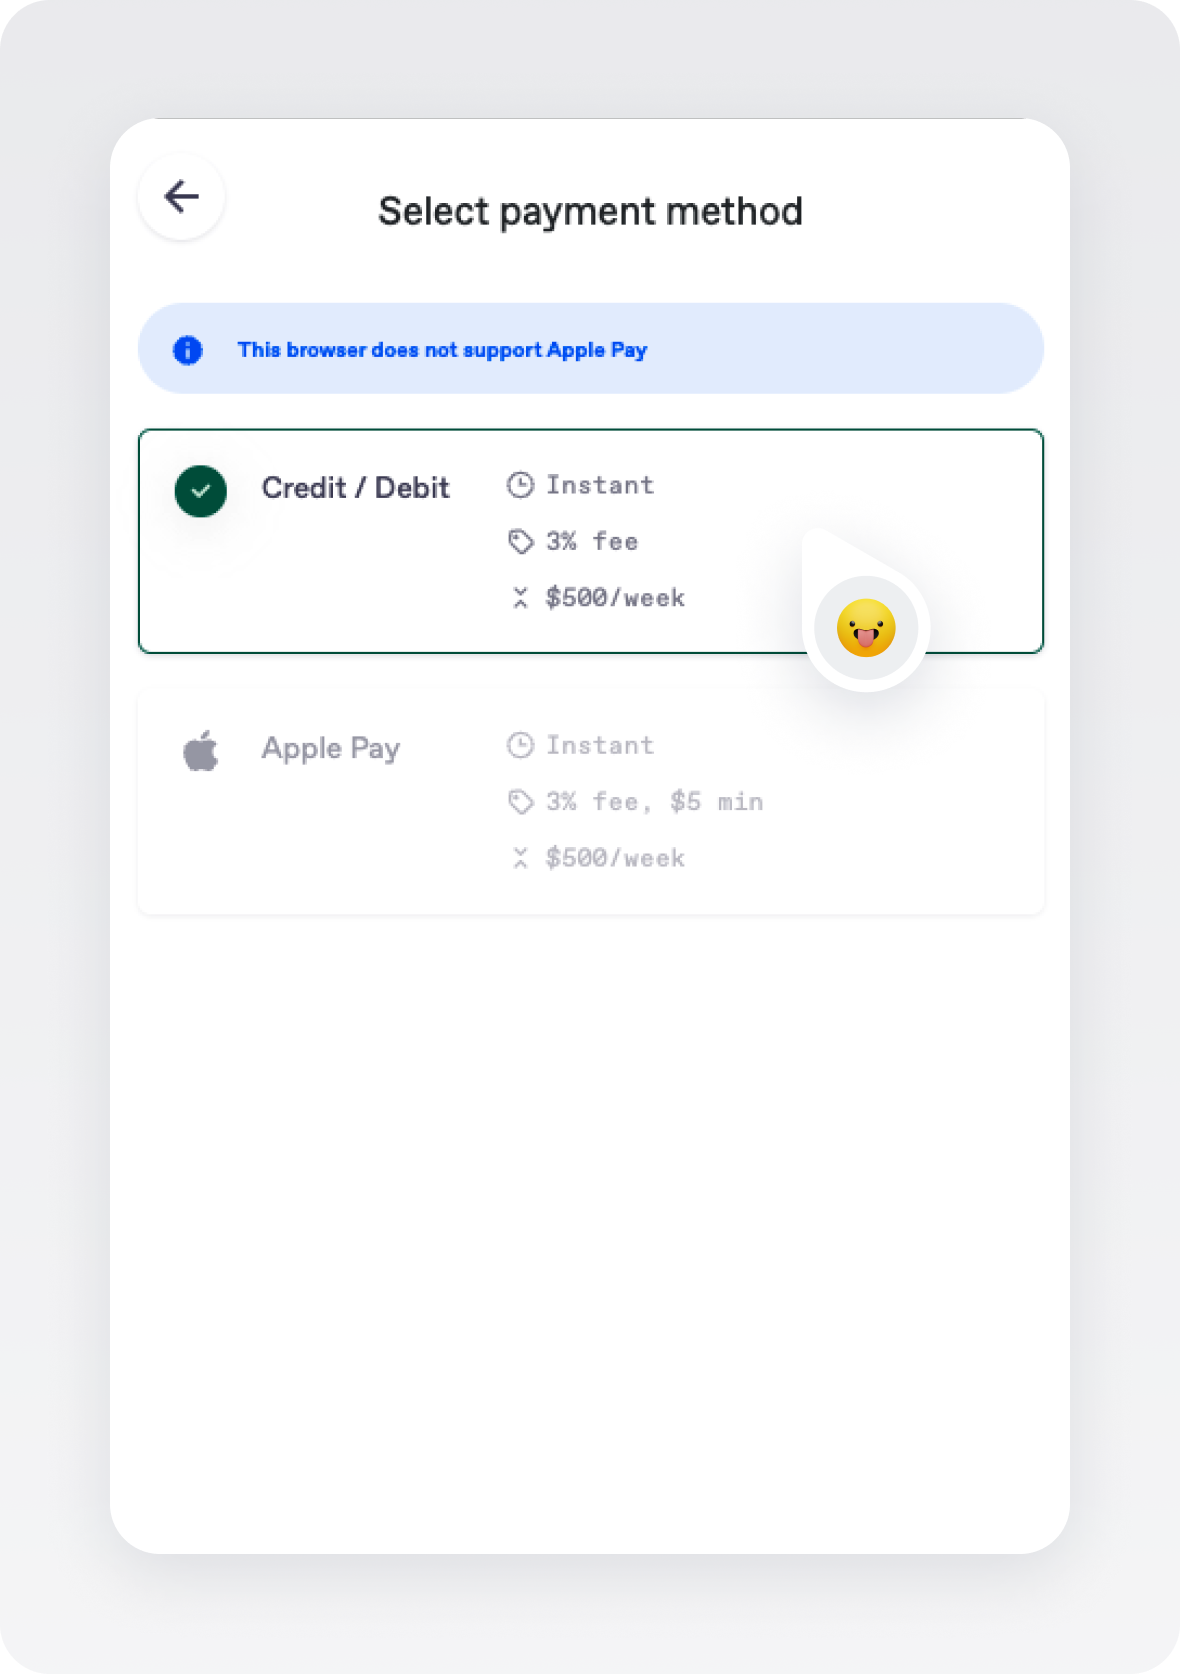The height and width of the screenshot is (1674, 1180).
Task: Click the limit icon beside Credit/Debit $500/week
Action: pos(520,598)
